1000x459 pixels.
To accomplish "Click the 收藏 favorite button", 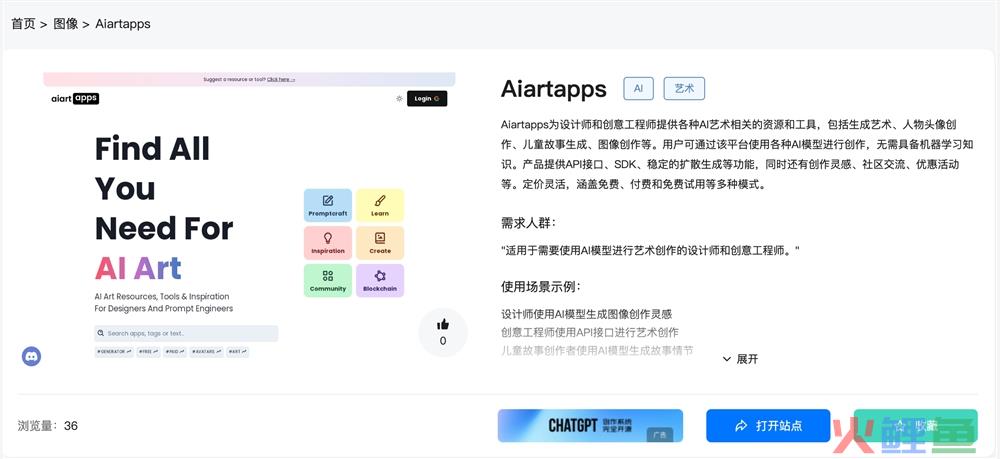I will 915,425.
